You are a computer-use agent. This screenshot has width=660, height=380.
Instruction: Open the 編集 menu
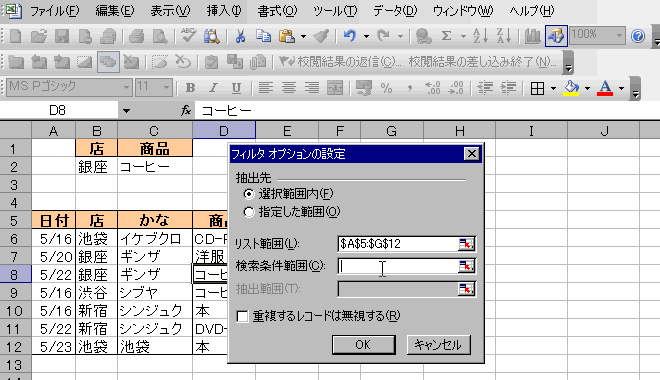[114, 11]
